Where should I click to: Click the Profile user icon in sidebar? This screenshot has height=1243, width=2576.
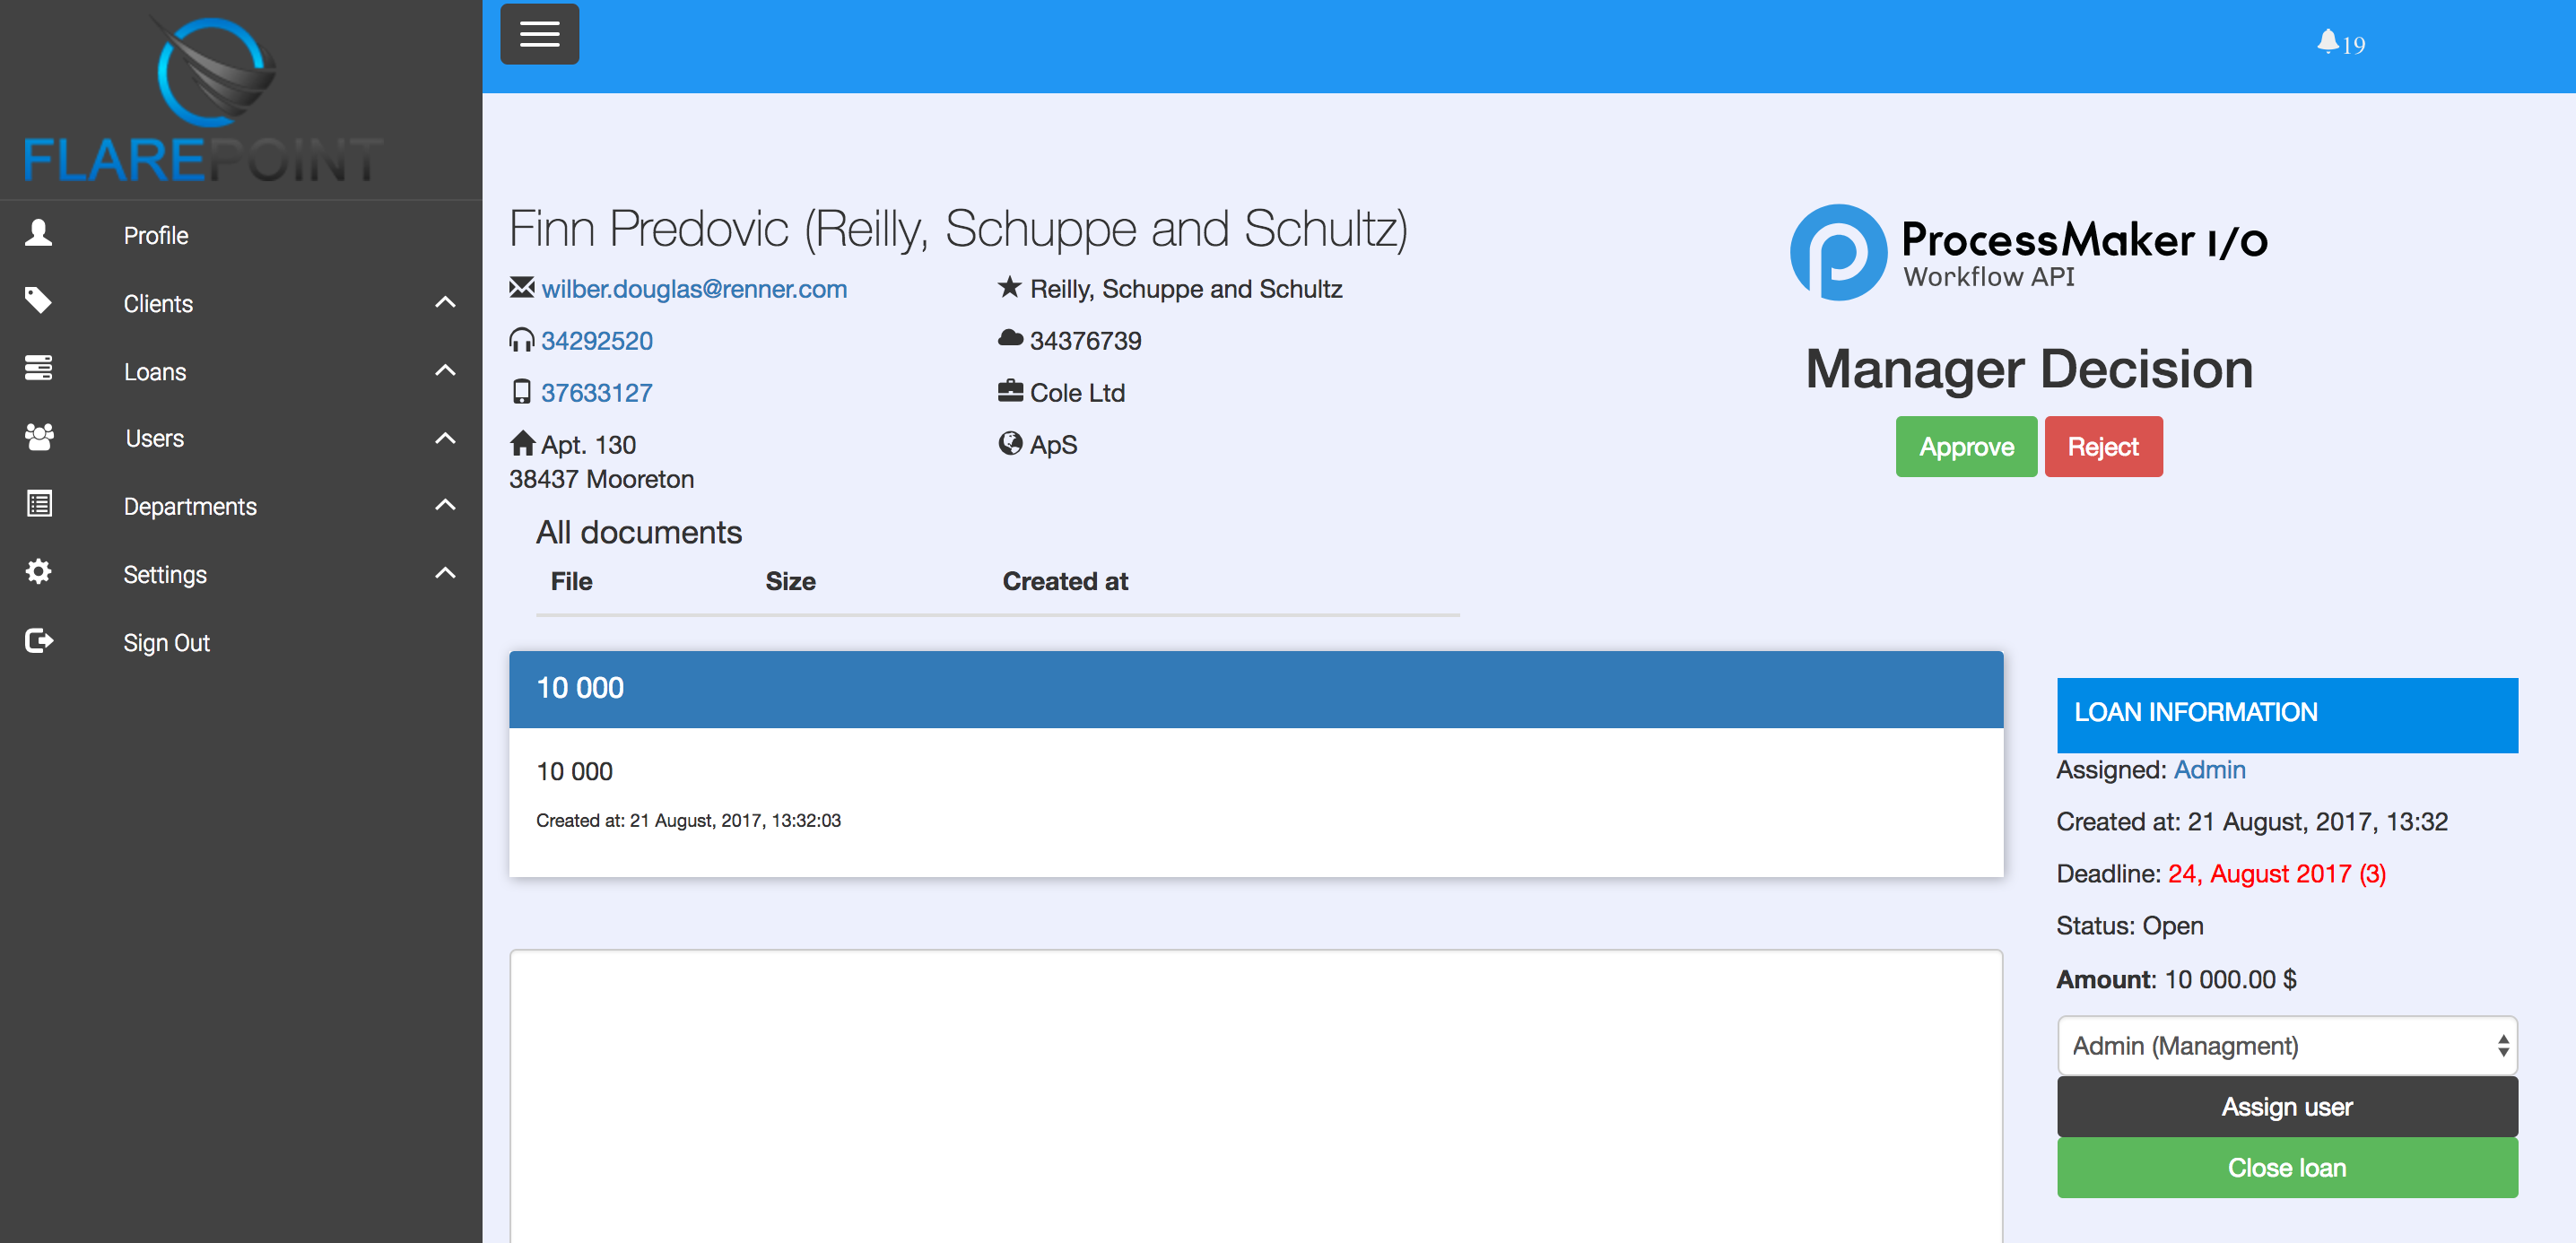(39, 233)
